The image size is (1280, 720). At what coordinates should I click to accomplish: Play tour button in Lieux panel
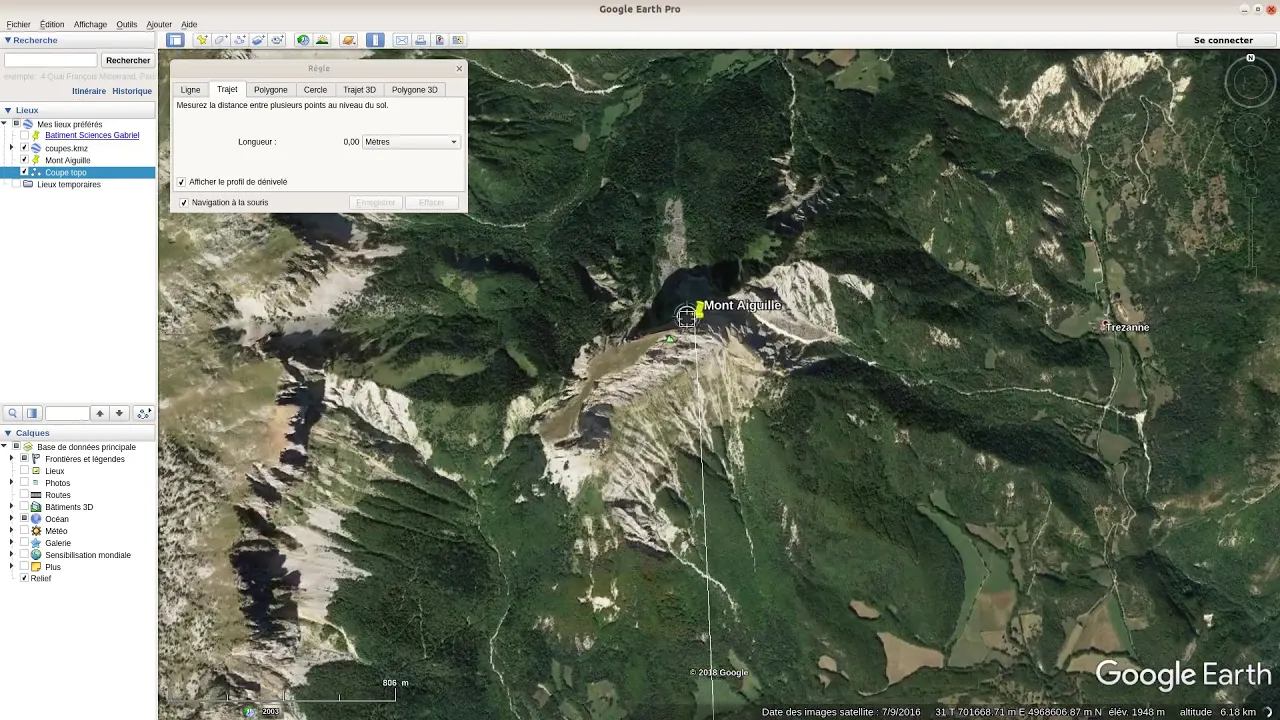click(x=144, y=413)
